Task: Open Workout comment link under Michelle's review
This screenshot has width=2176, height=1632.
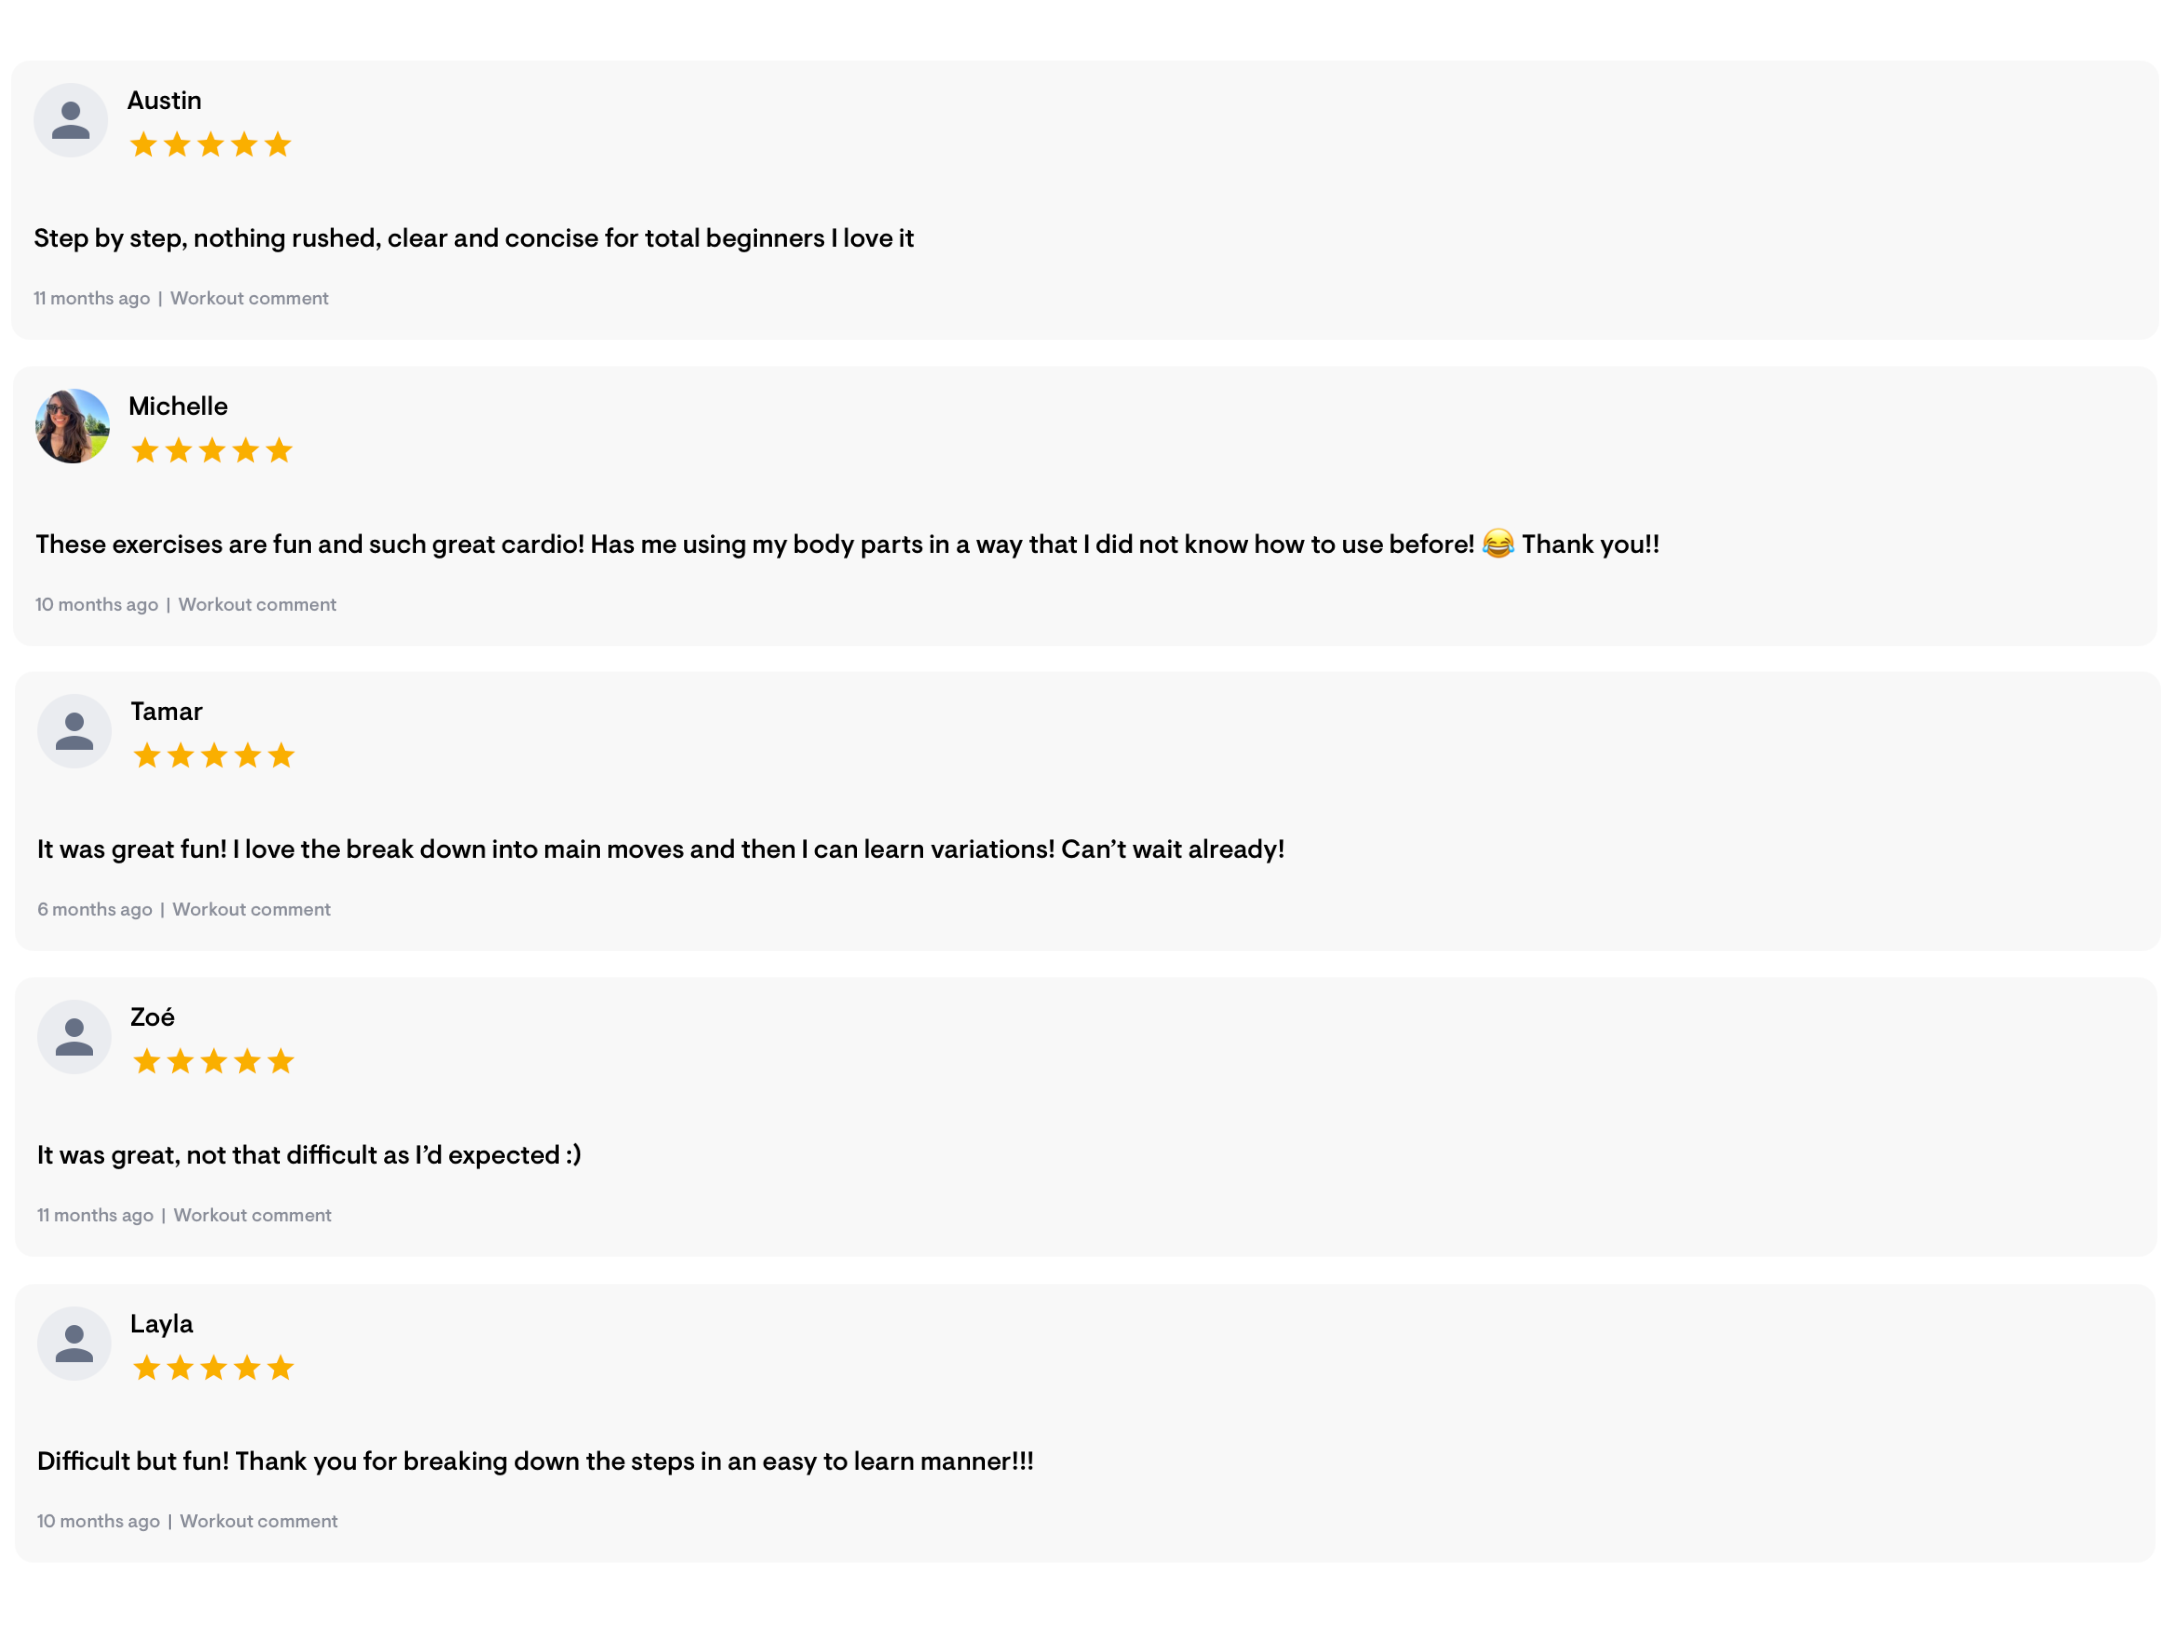Action: (257, 604)
